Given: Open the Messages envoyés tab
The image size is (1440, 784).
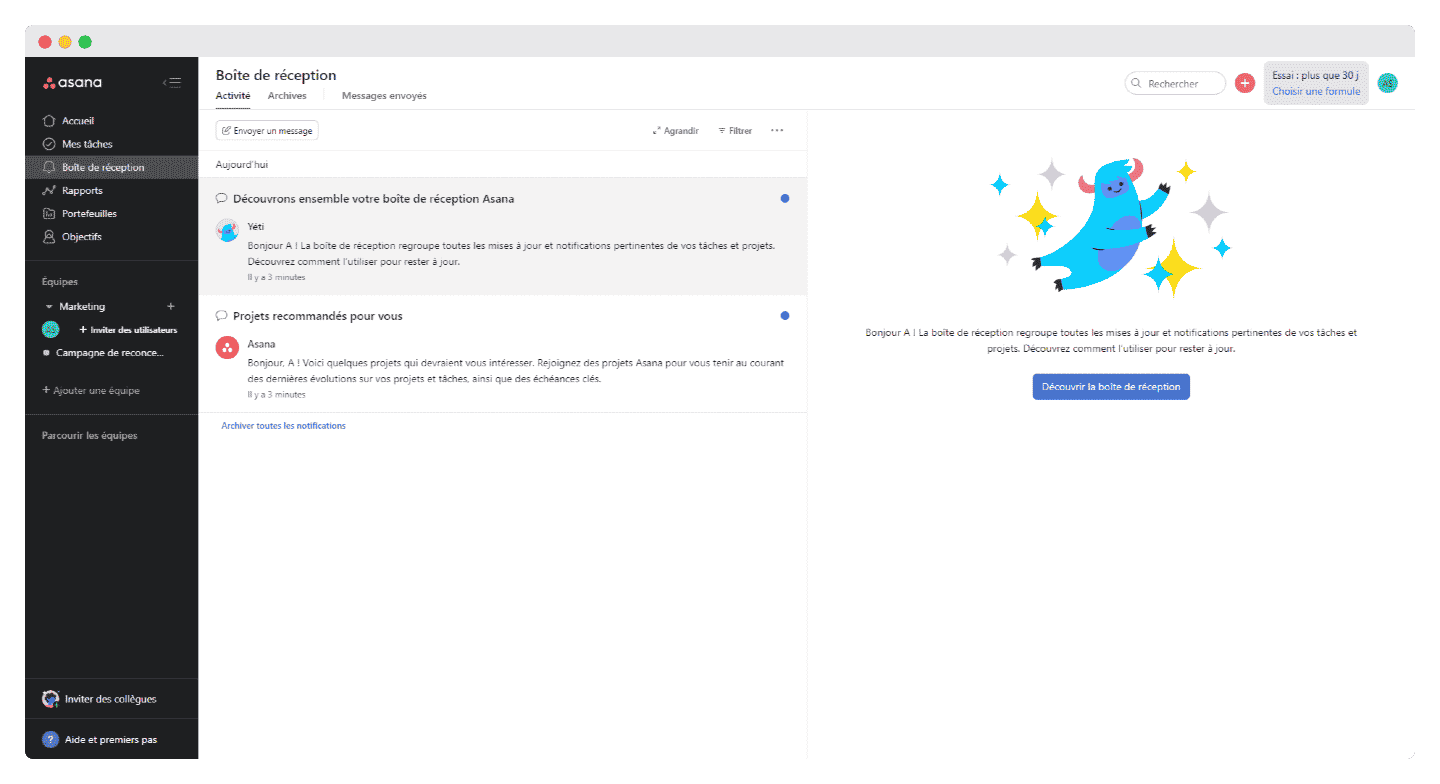Looking at the screenshot, I should pos(384,96).
